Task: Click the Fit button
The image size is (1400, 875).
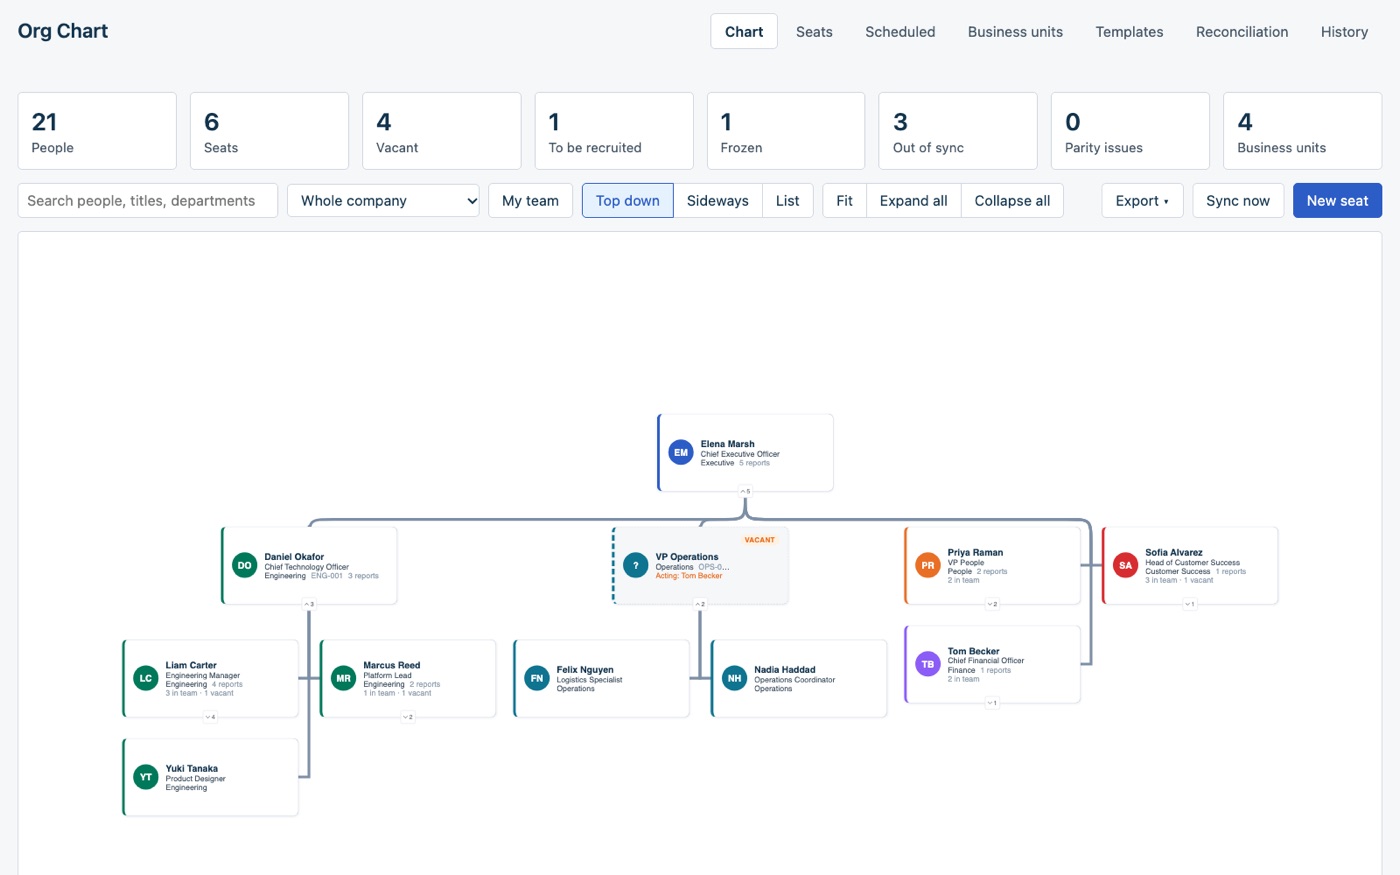Action: [844, 200]
